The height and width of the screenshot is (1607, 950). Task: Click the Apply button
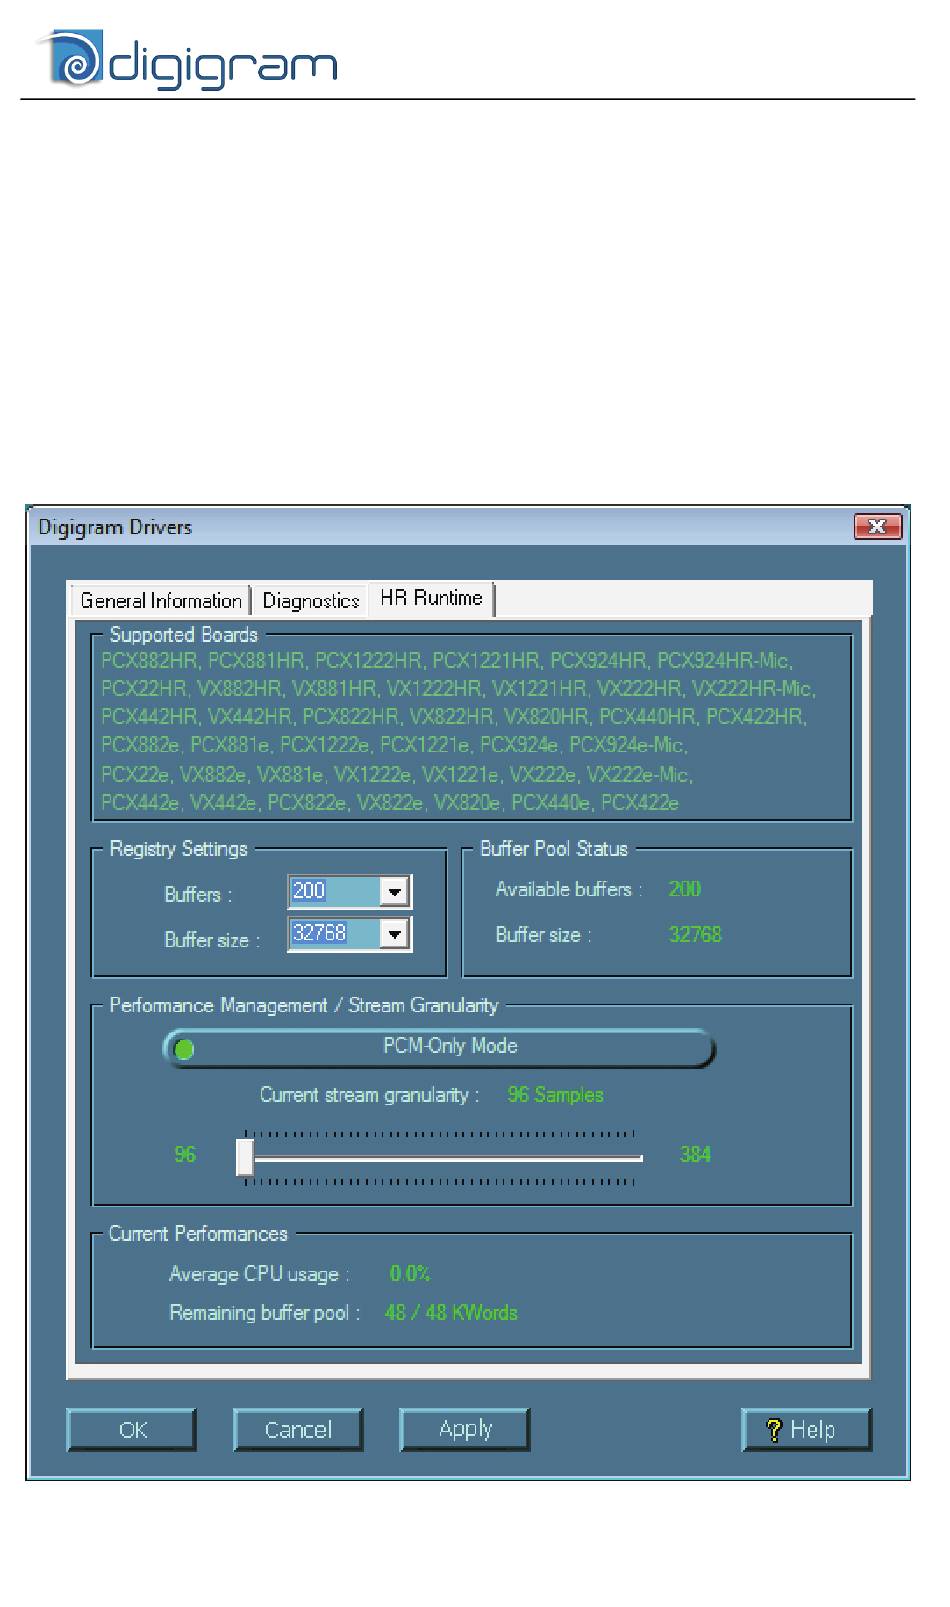[x=465, y=1430]
